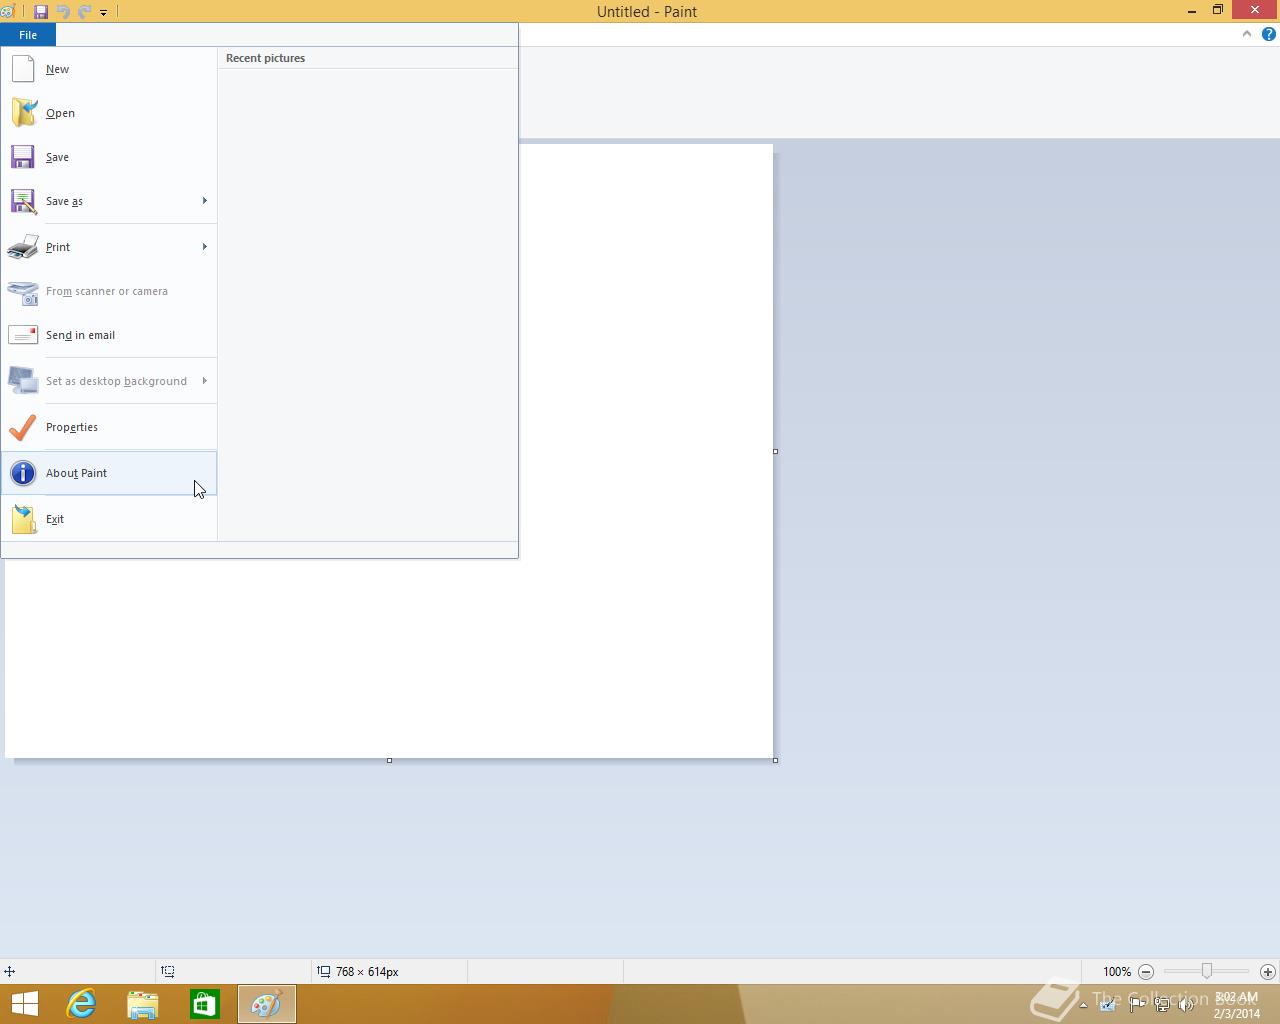Click the Open folder icon

pos(23,113)
